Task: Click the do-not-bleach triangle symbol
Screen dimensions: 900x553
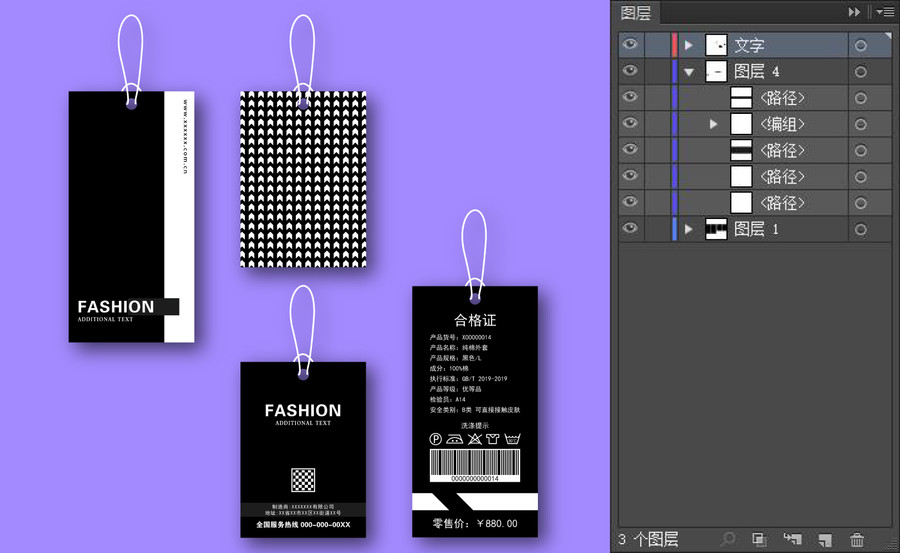Action: pyautogui.click(x=474, y=439)
